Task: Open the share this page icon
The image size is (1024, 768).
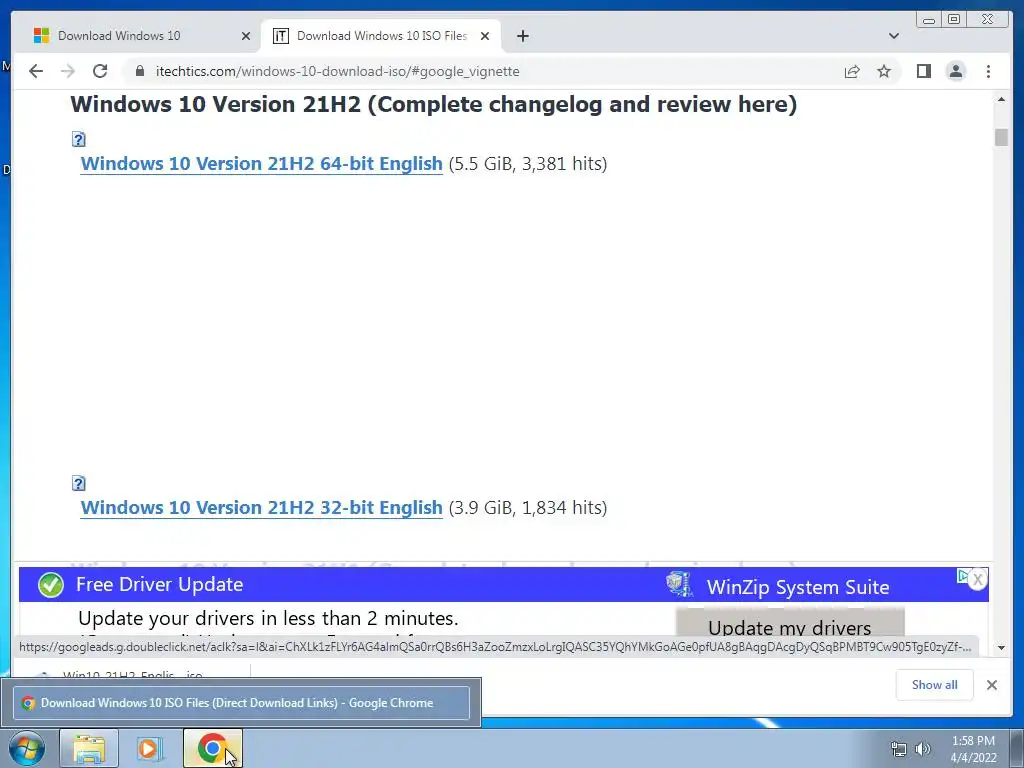Action: pyautogui.click(x=852, y=71)
